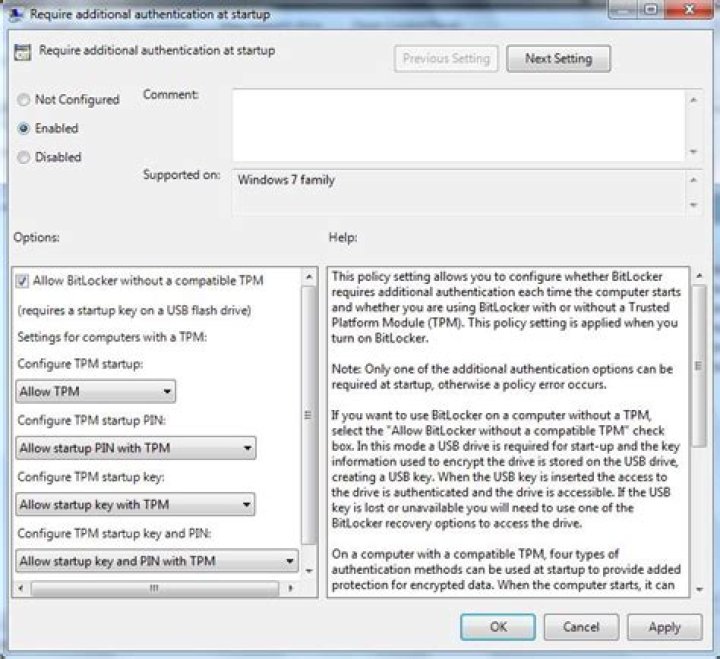Click the Options pane horizontal scrollbar thumb

click(x=155, y=588)
